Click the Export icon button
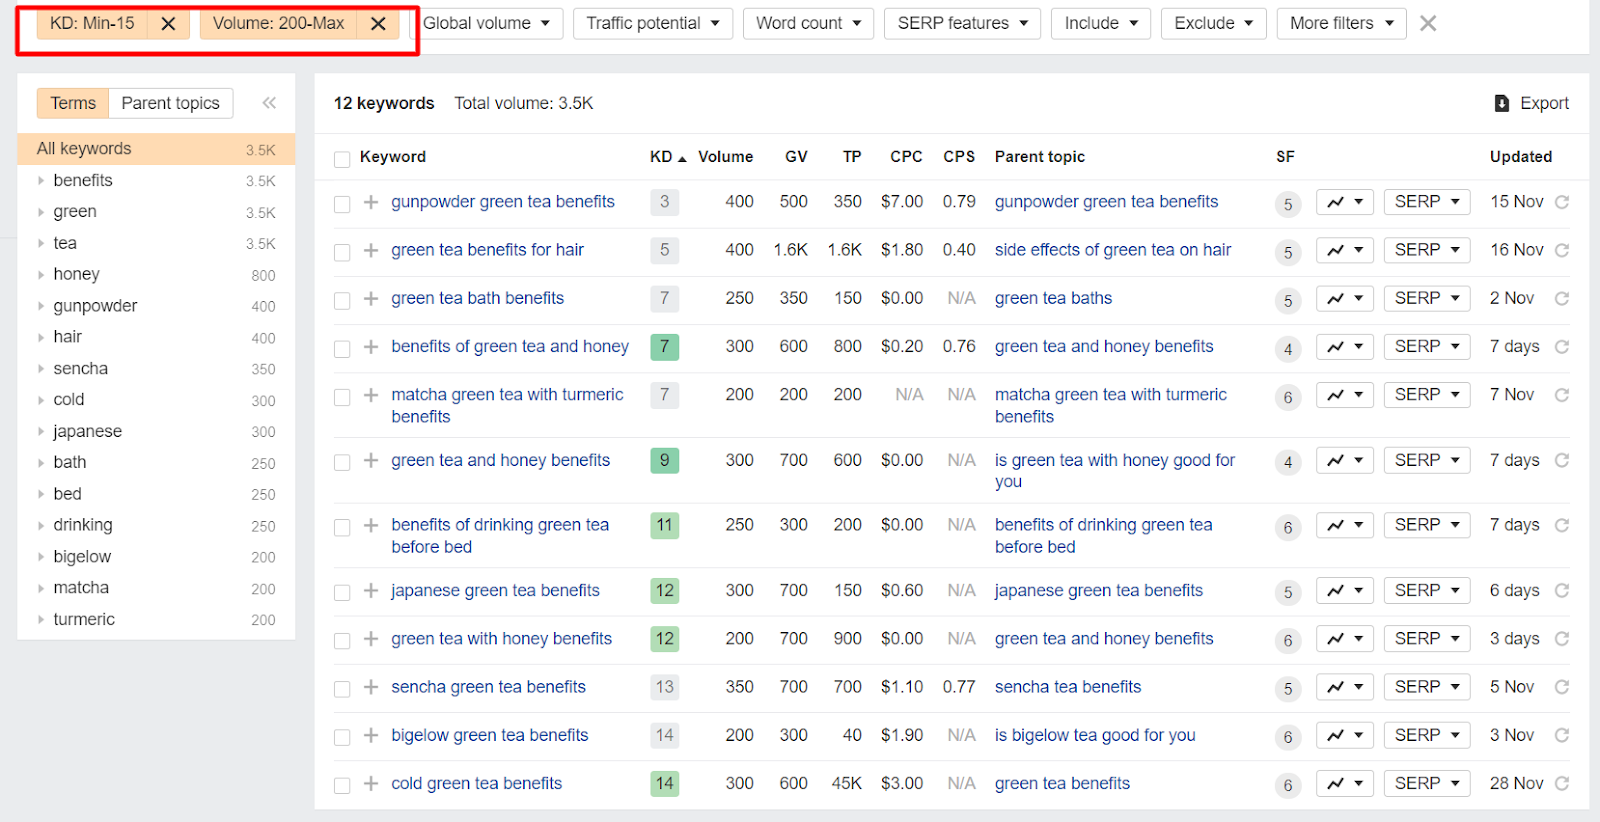The height and width of the screenshot is (822, 1600). 1501,103
